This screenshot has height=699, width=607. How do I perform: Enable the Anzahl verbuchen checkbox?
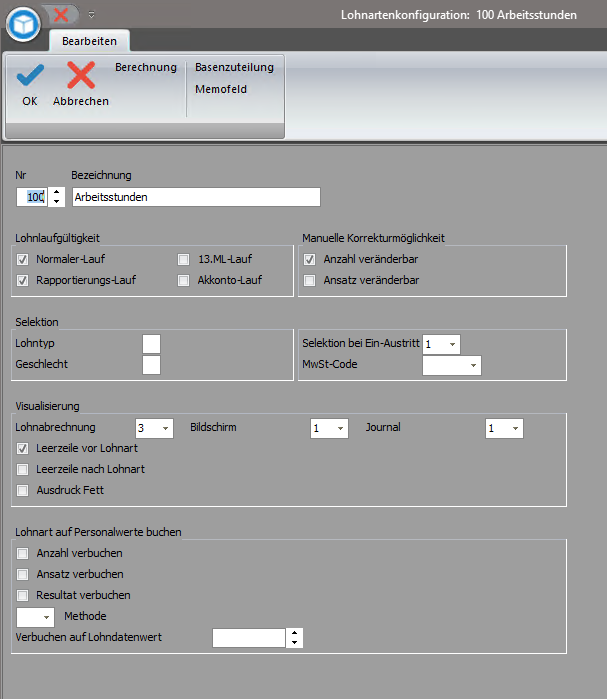coord(22,553)
